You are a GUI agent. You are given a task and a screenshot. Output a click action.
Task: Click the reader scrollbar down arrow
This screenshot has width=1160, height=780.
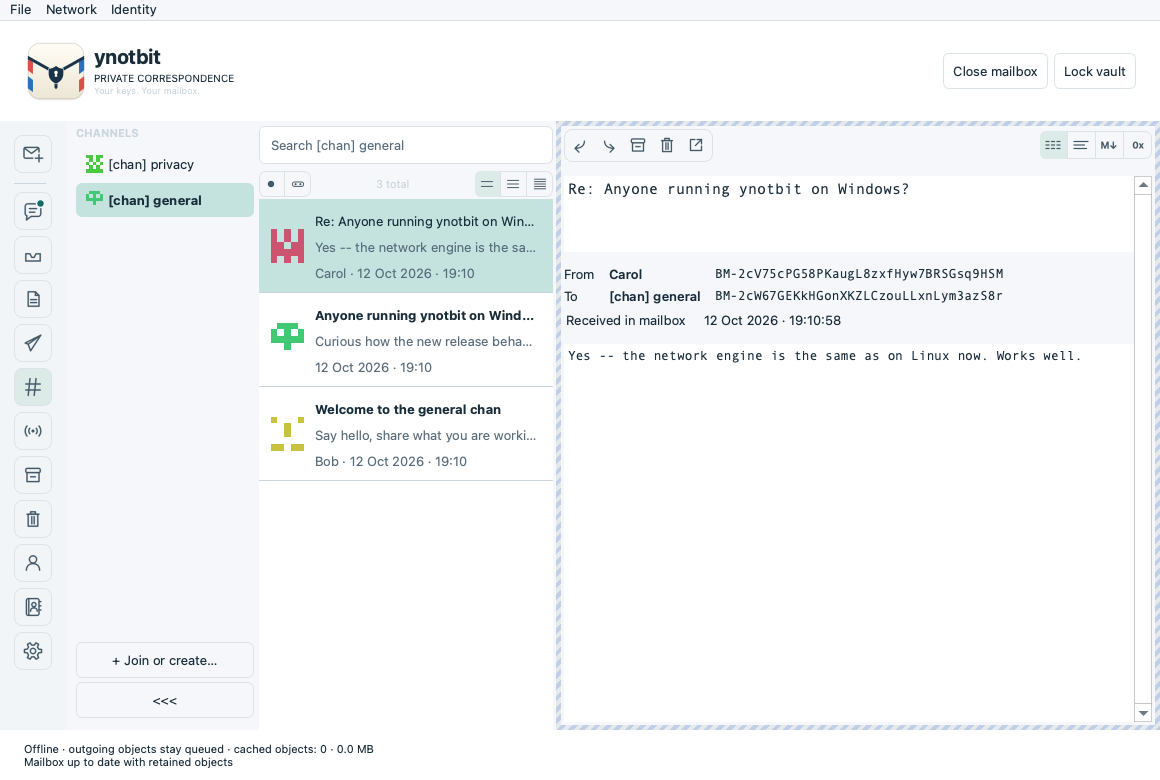tap(1143, 713)
